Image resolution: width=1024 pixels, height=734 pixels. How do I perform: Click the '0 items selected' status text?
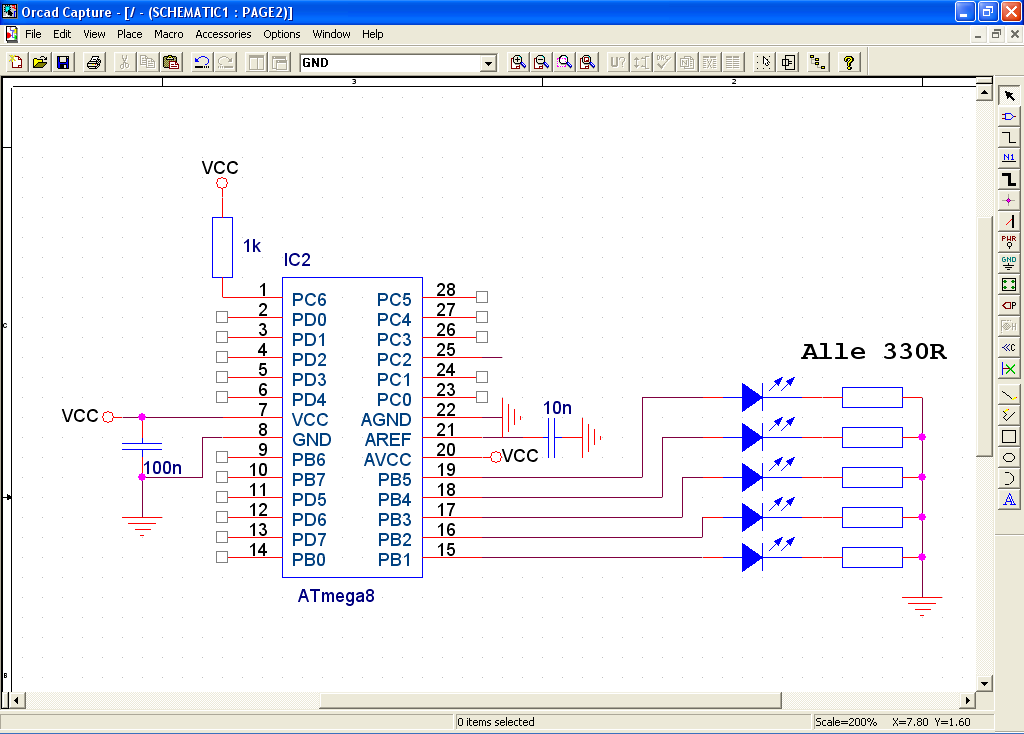pyautogui.click(x=496, y=722)
